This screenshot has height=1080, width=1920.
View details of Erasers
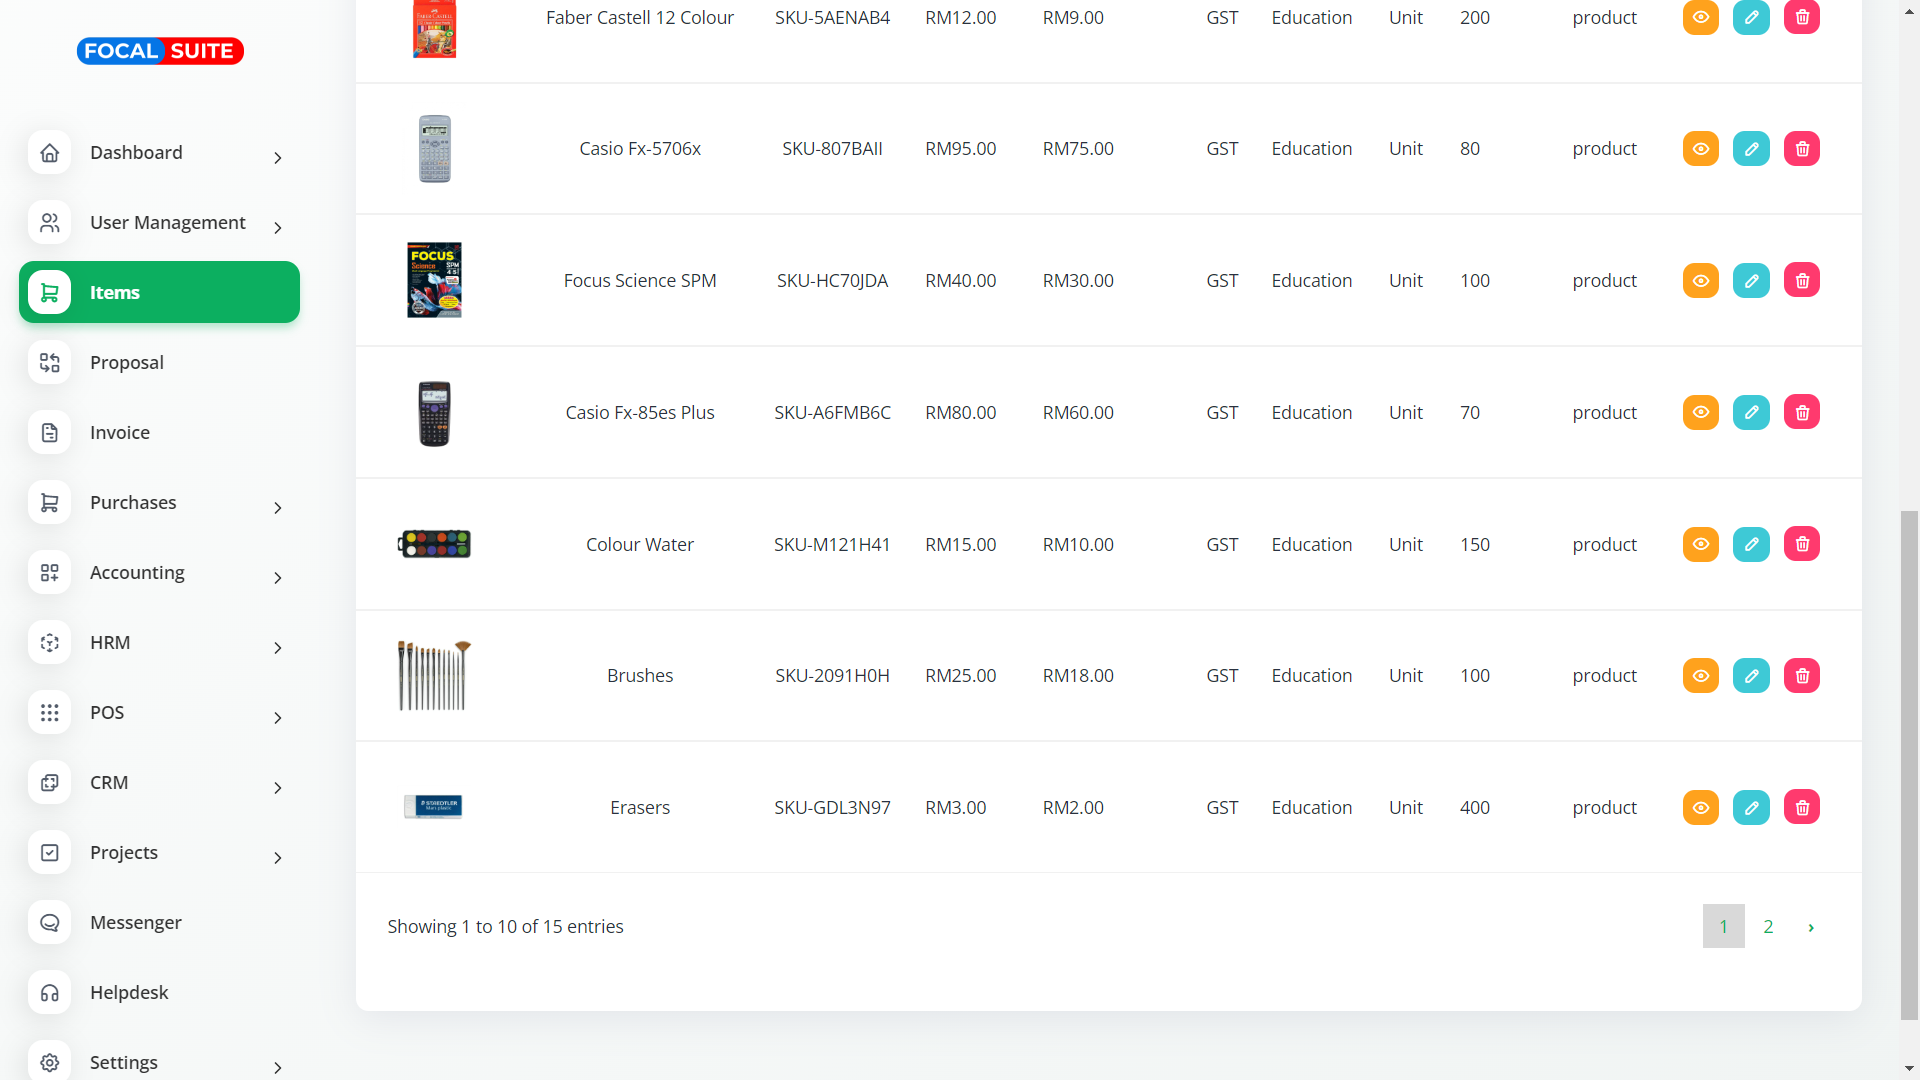[x=1701, y=808]
